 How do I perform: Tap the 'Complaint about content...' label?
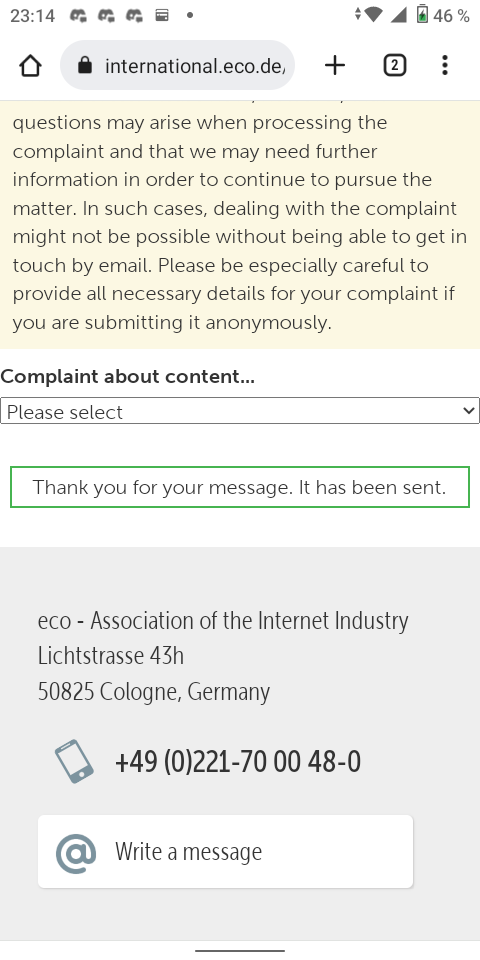click(127, 377)
